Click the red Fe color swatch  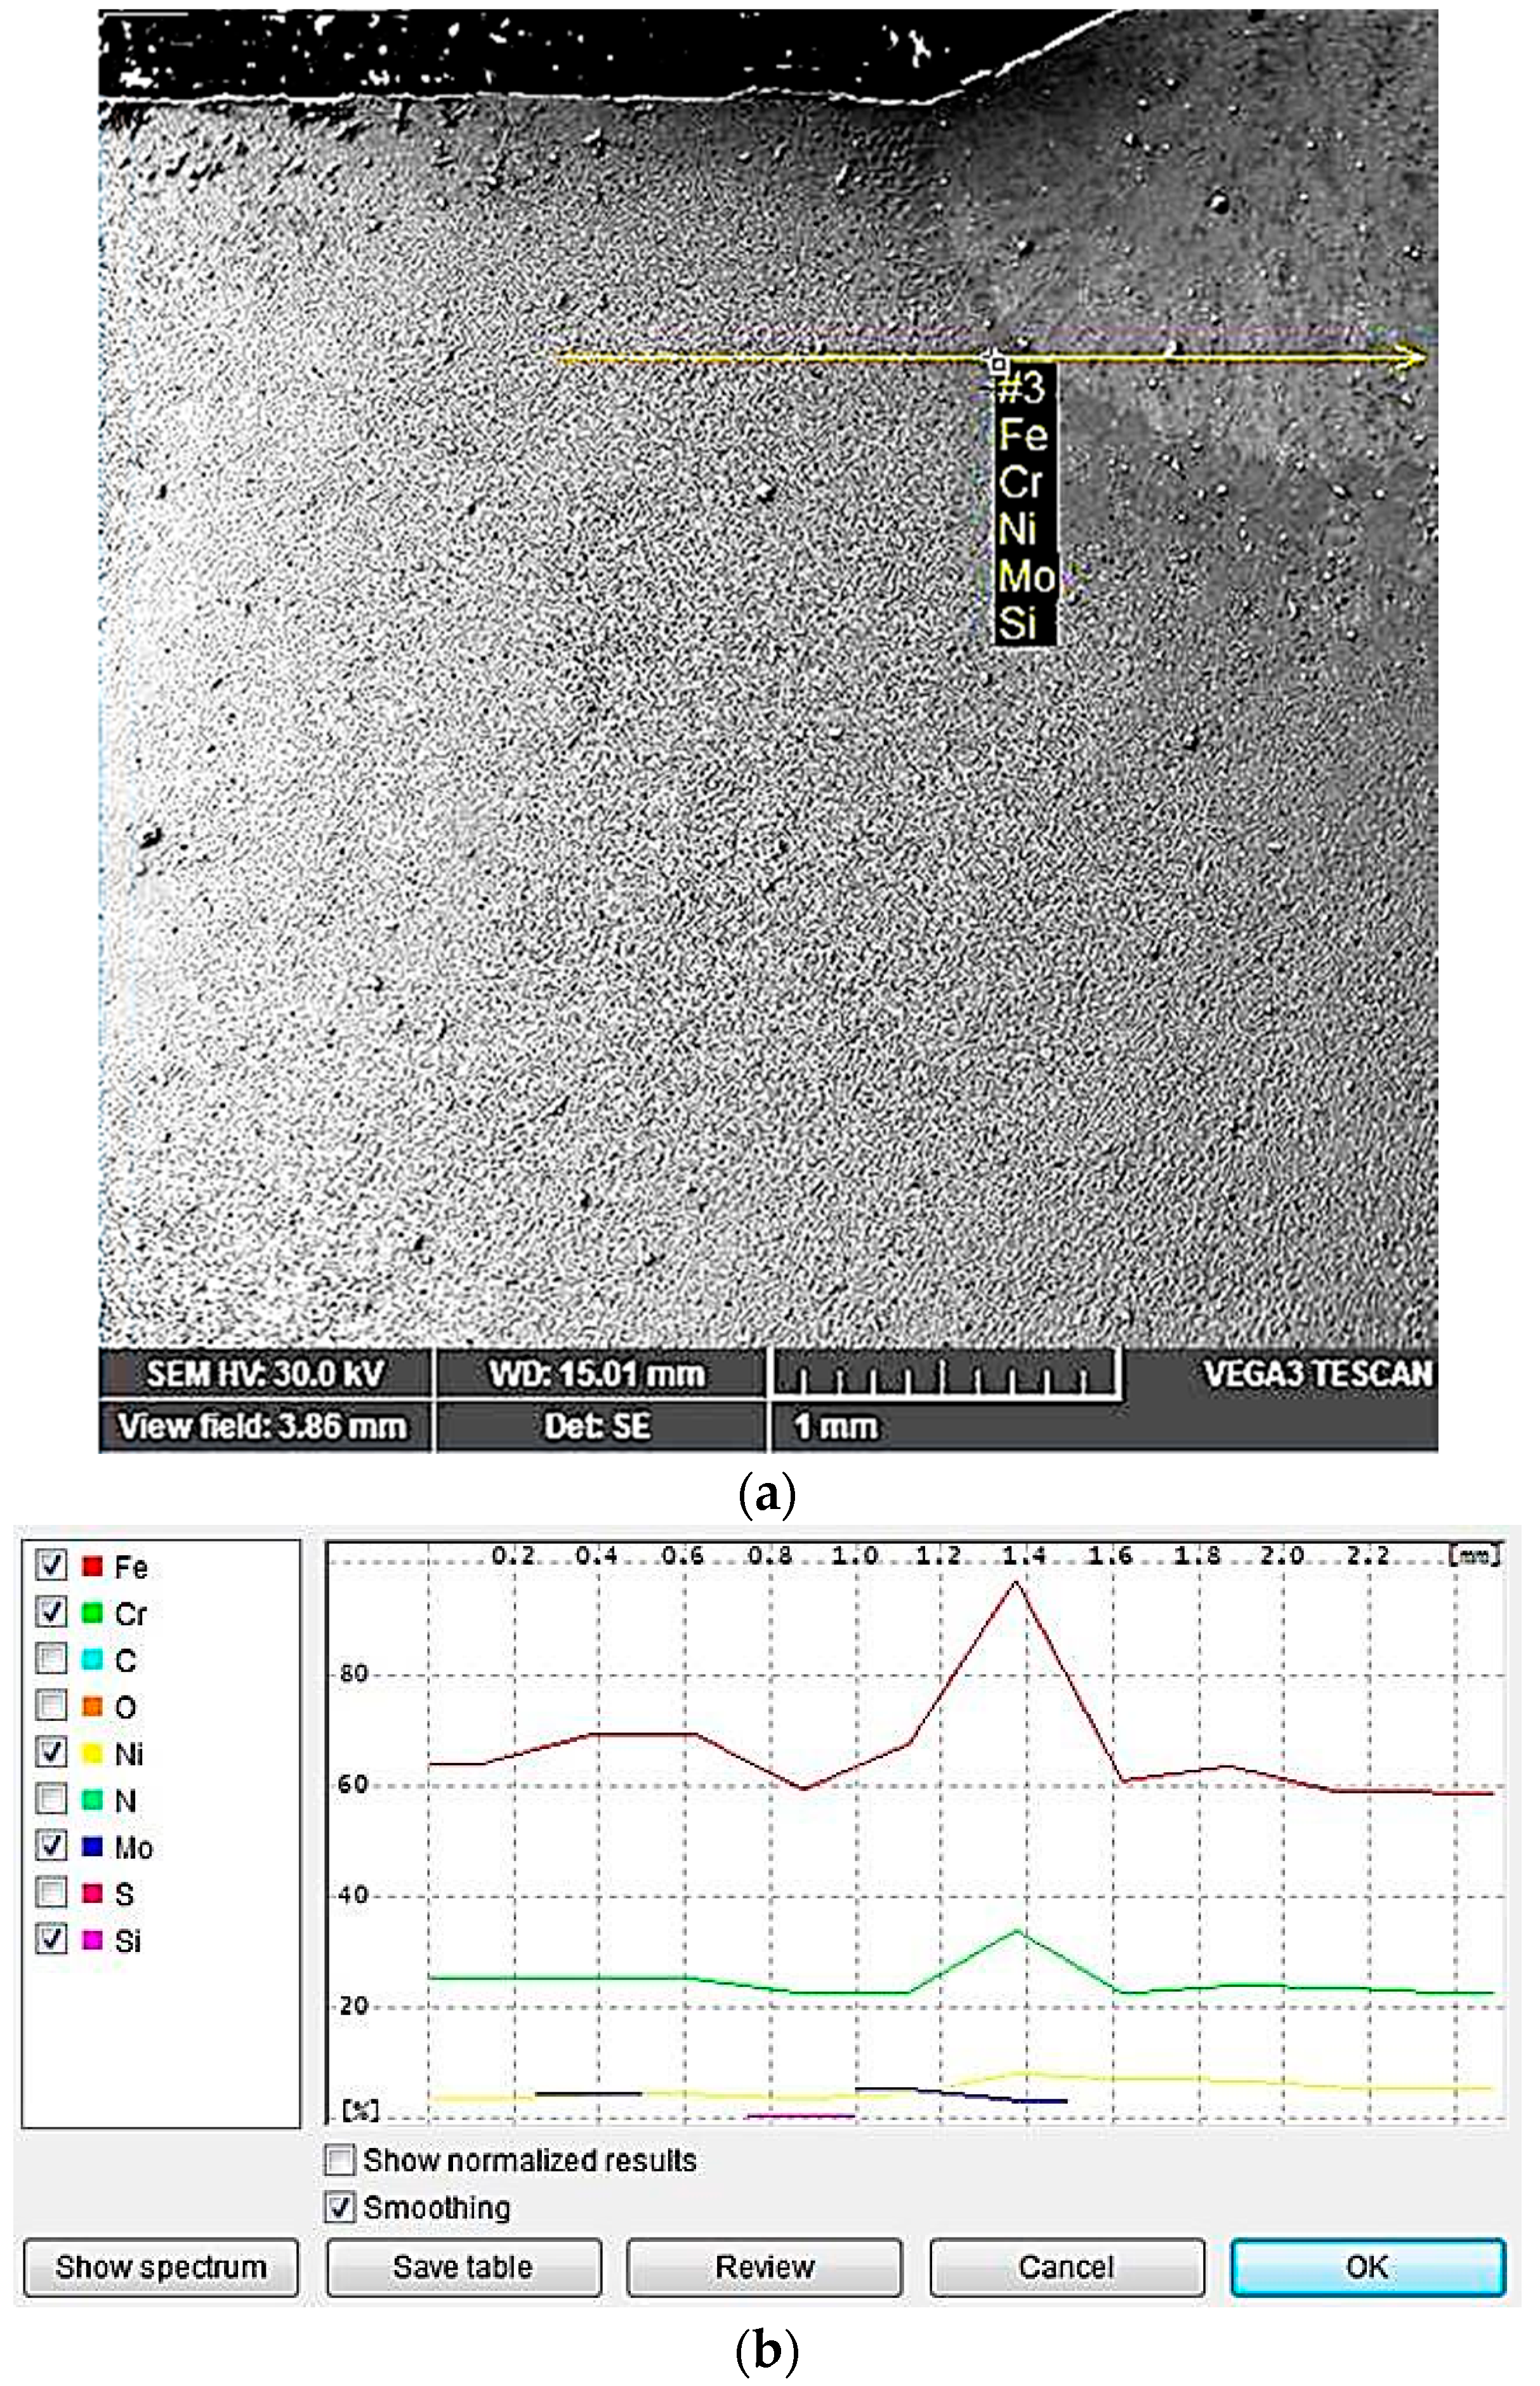tap(93, 1566)
